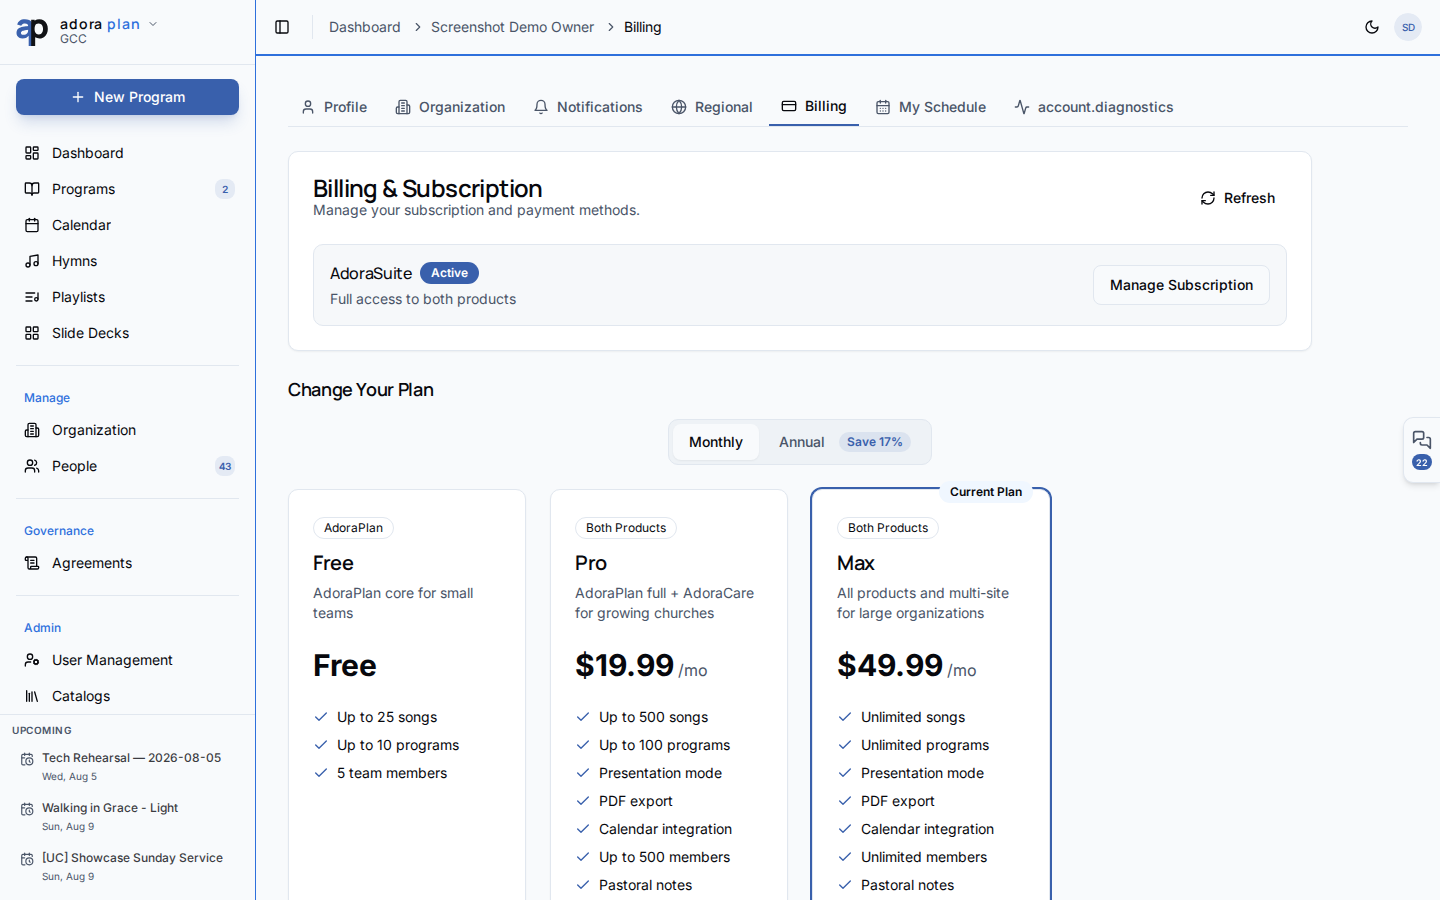Click Both Products tag on Max plan
Screen dimensions: 1440x900
[x=888, y=528]
